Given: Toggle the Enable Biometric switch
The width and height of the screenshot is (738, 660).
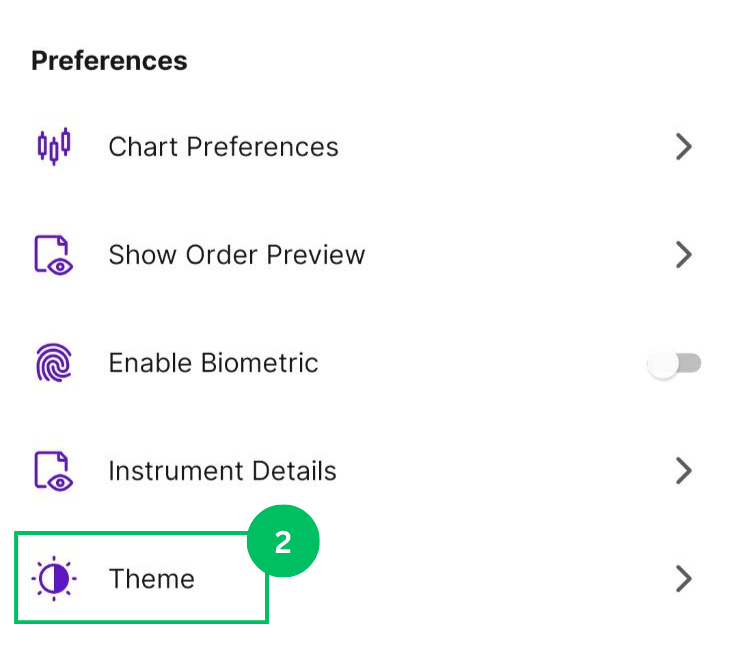Looking at the screenshot, I should pyautogui.click(x=675, y=364).
